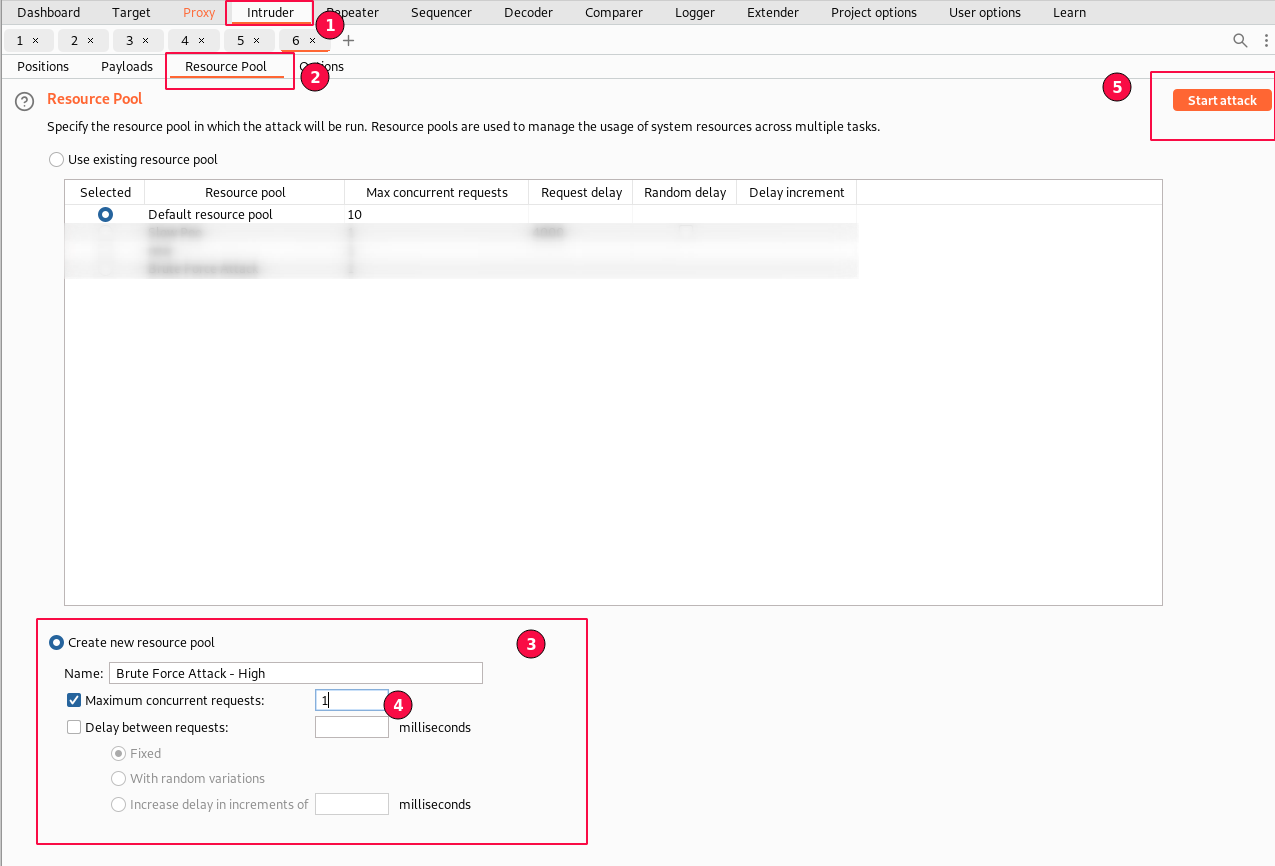Open the three-dot options menu icon
The height and width of the screenshot is (866, 1275).
click(x=1266, y=40)
